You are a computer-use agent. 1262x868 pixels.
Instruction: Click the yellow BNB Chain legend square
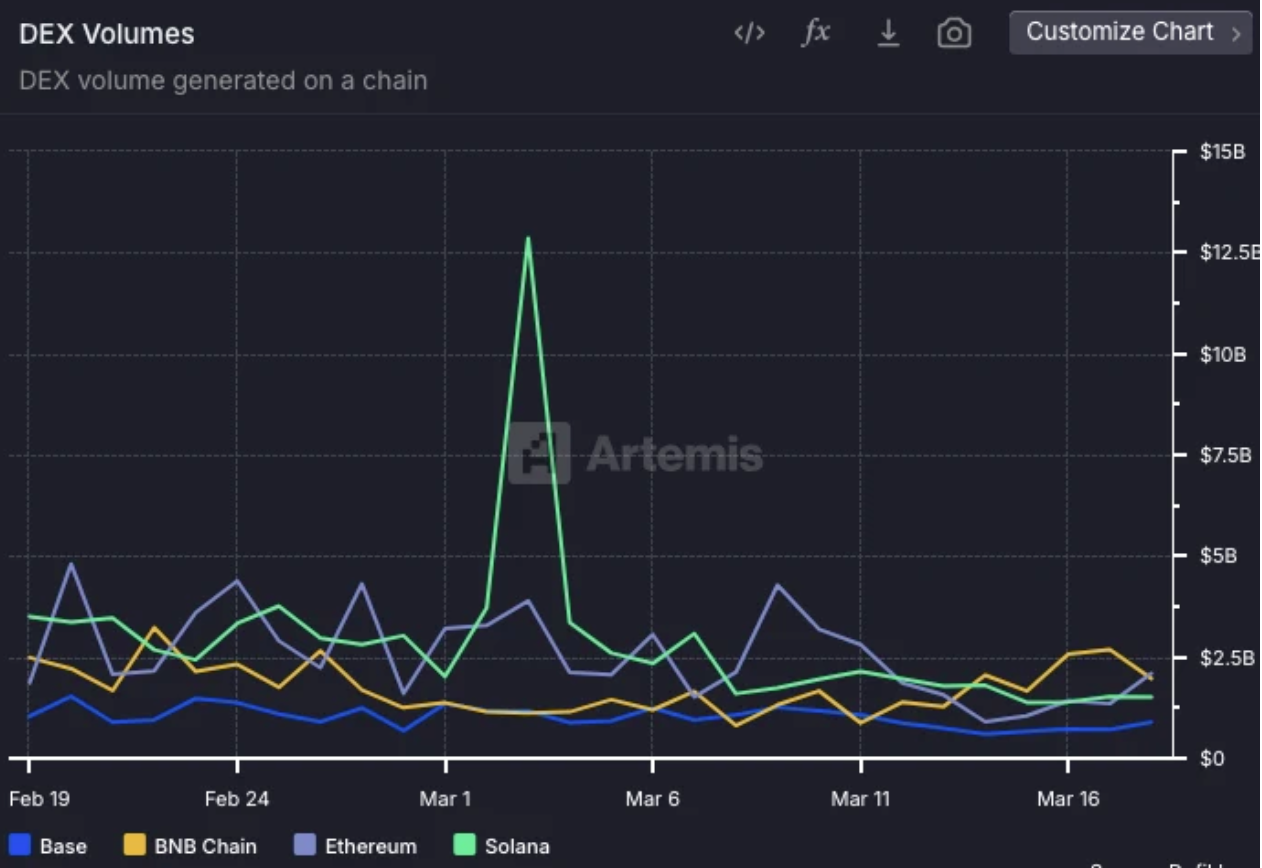[135, 845]
